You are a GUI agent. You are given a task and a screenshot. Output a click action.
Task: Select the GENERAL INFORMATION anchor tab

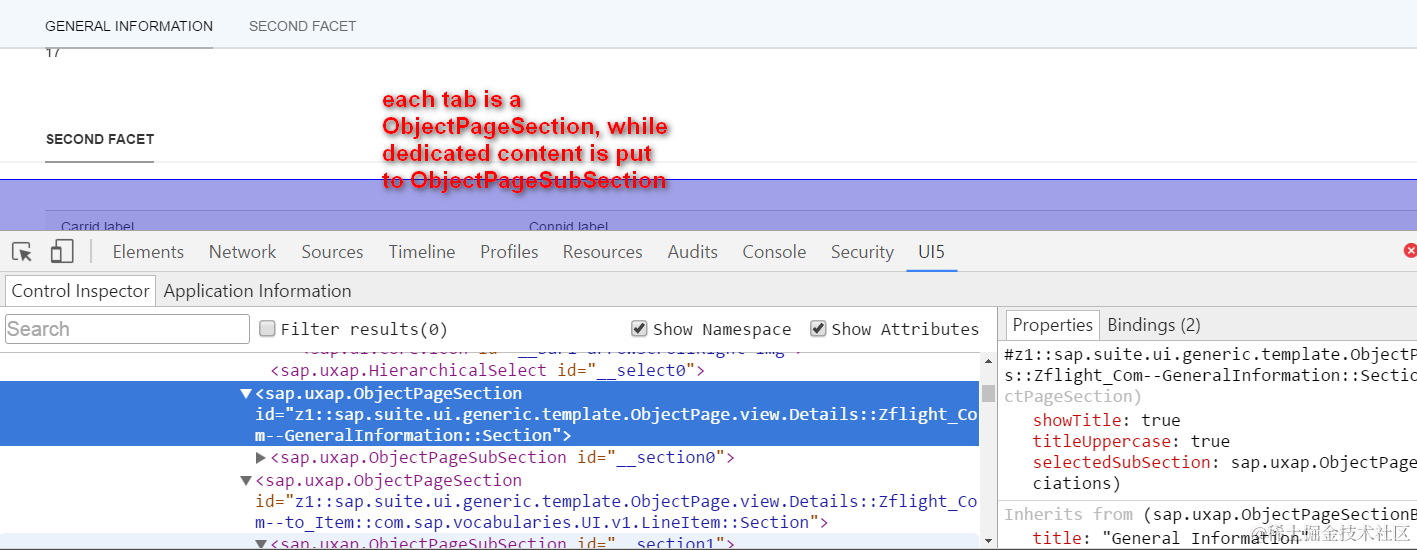click(129, 26)
